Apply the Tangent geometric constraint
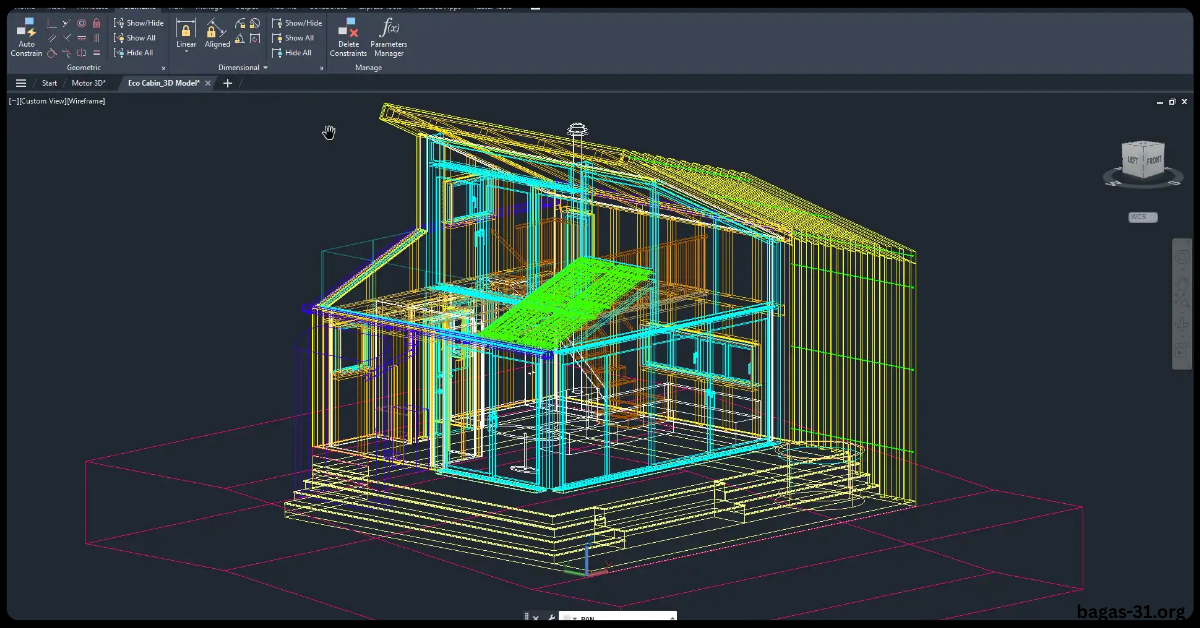Viewport: 1200px width, 628px height. point(52,53)
